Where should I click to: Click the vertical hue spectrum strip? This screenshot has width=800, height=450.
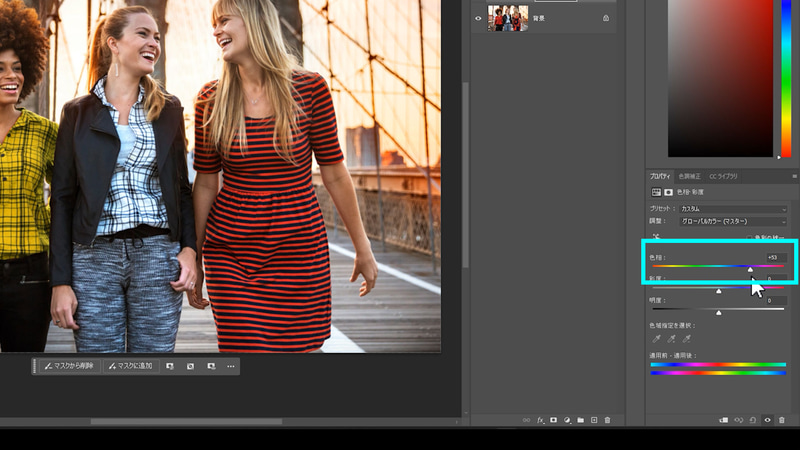click(786, 78)
